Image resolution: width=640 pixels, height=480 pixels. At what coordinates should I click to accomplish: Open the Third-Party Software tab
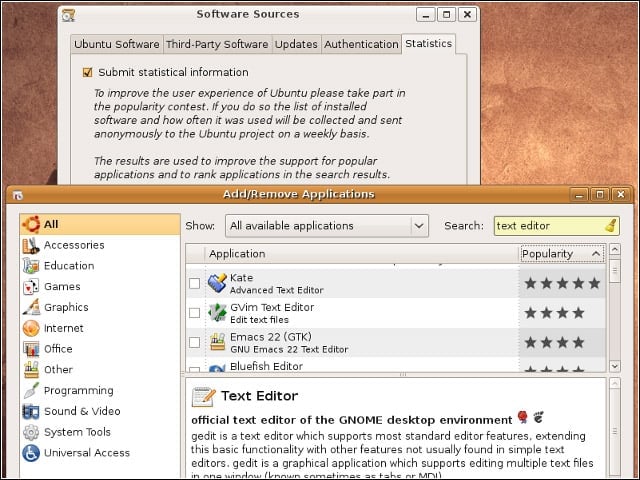point(217,44)
